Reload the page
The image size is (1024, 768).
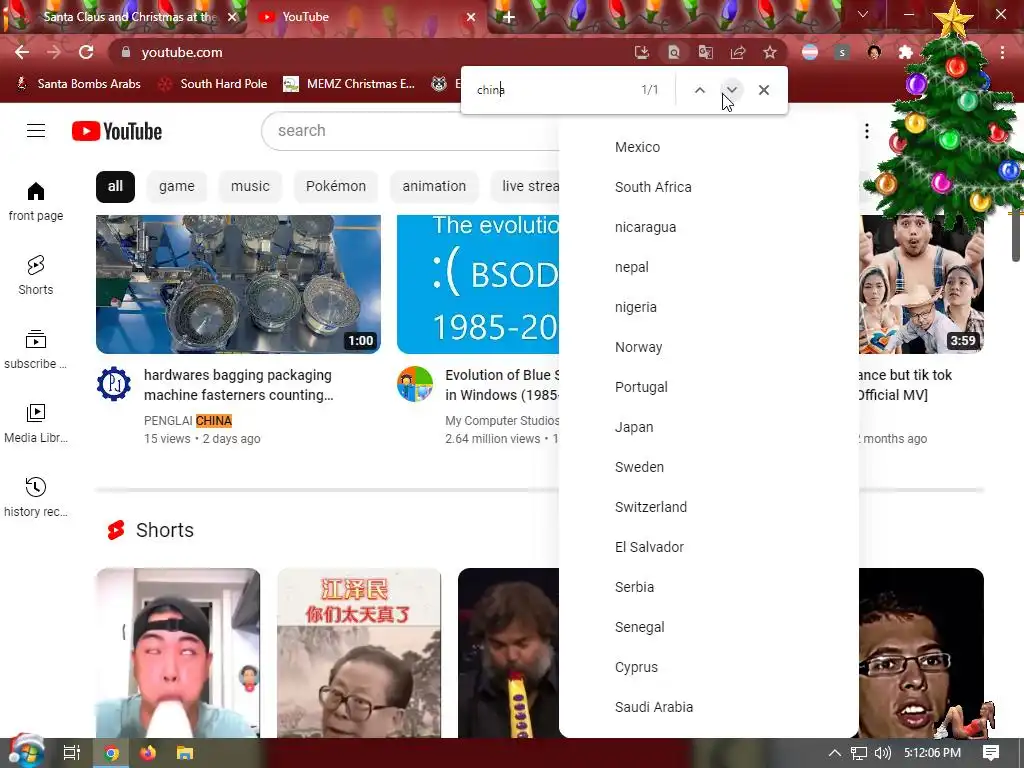click(86, 52)
